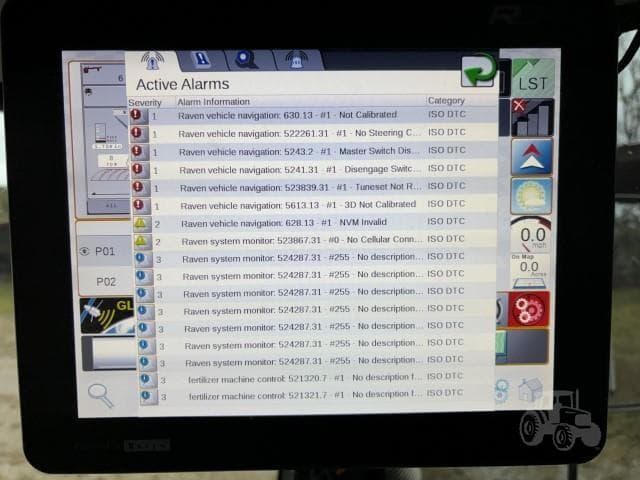640x480 pixels.
Task: Tap the 0.0 mph speed gauge
Action: click(x=531, y=235)
